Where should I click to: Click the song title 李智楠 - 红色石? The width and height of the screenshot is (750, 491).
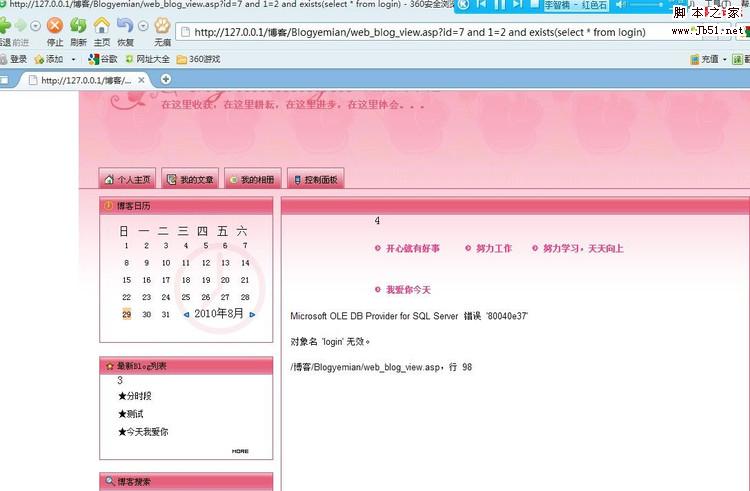point(576,5)
